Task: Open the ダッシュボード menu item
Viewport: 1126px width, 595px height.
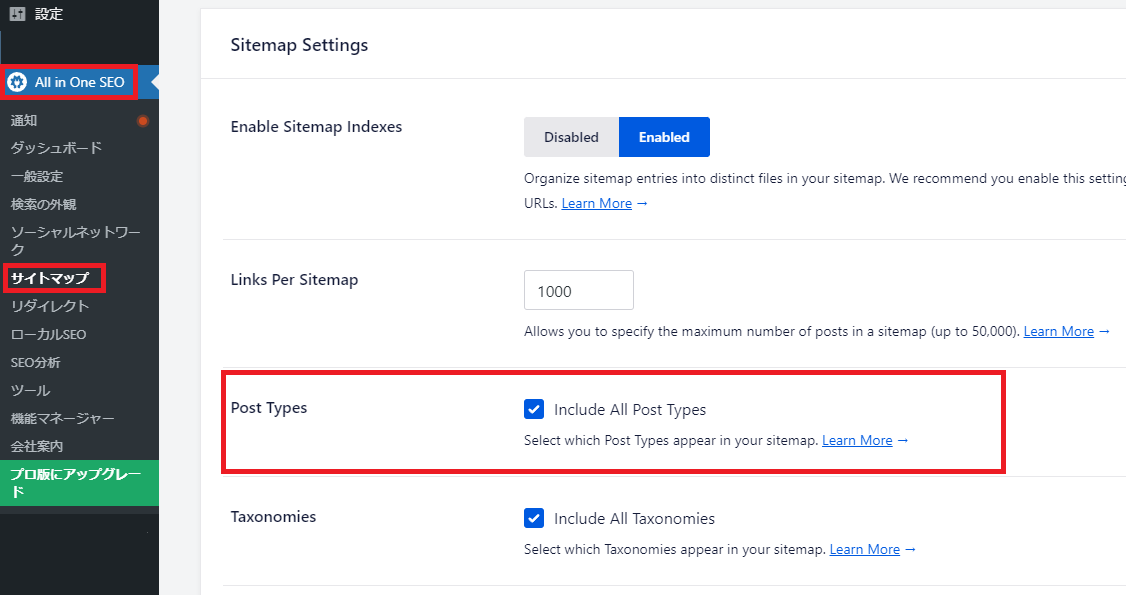Action: click(56, 148)
